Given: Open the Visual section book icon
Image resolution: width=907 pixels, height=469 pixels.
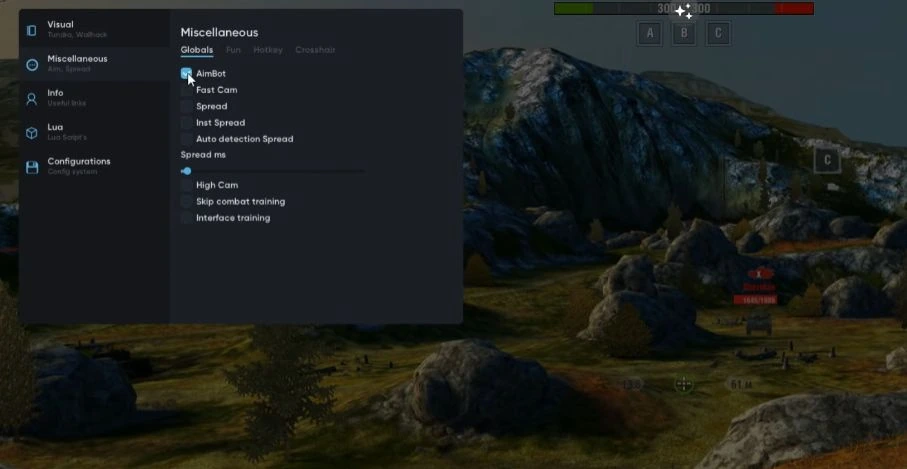Looking at the screenshot, I should tap(32, 30).
